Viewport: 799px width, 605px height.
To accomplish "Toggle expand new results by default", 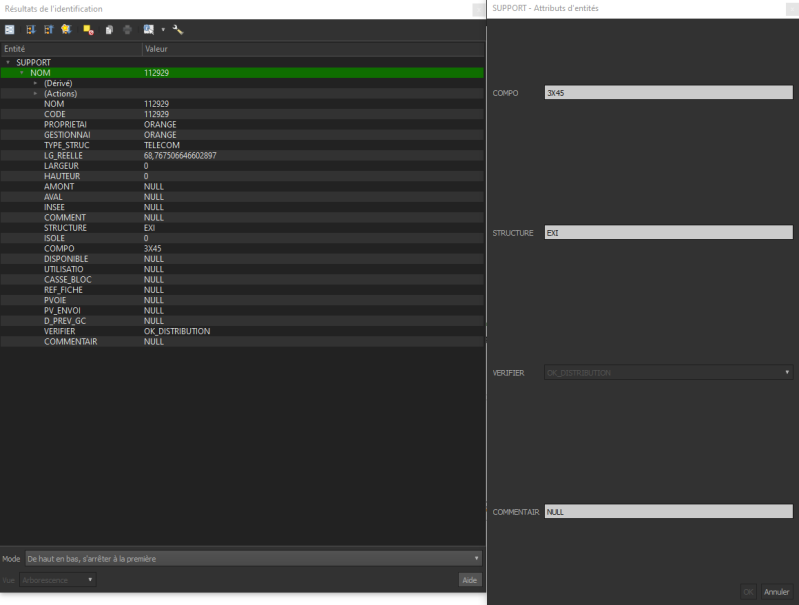I will pyautogui.click(x=66, y=30).
